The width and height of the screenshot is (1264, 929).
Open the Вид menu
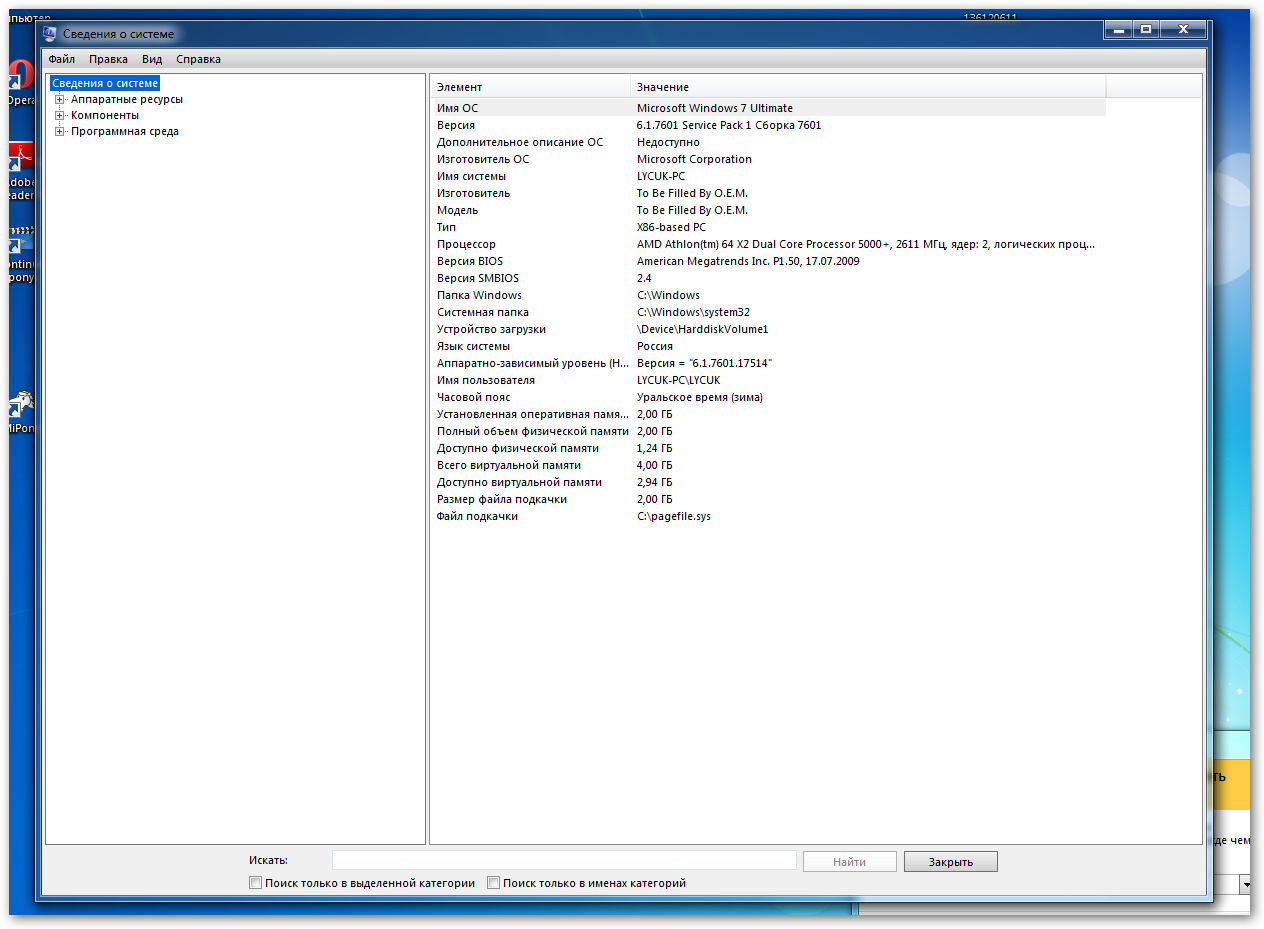pyautogui.click(x=152, y=59)
